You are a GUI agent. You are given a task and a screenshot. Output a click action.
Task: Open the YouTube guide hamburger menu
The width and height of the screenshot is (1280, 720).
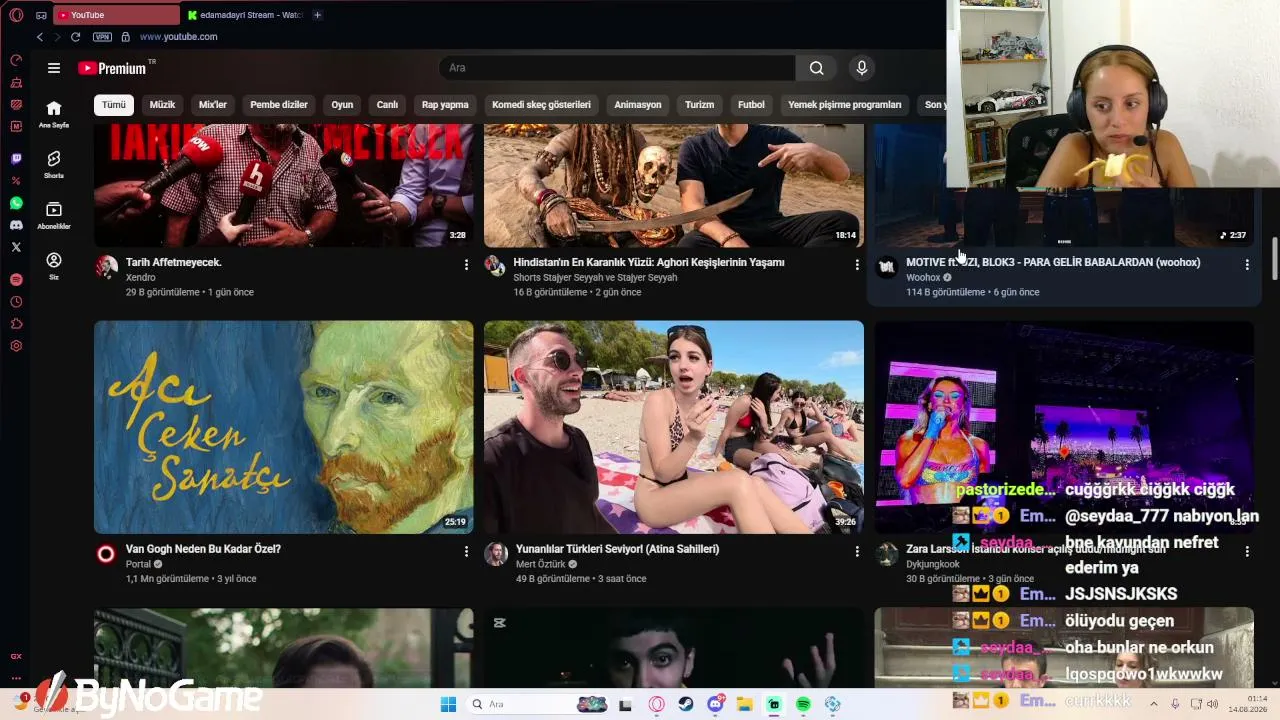pyautogui.click(x=54, y=68)
